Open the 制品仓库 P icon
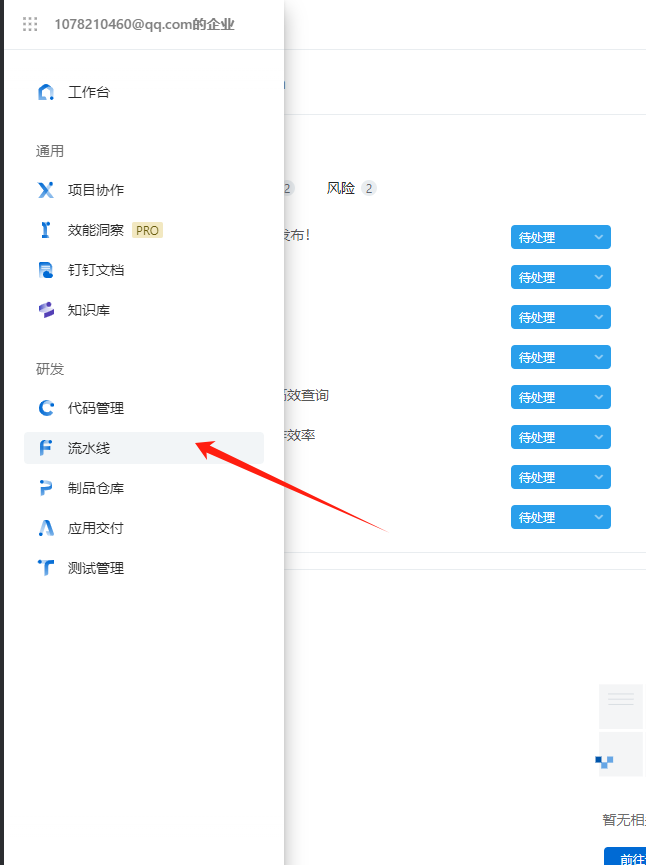The height and width of the screenshot is (865, 646). (46, 488)
